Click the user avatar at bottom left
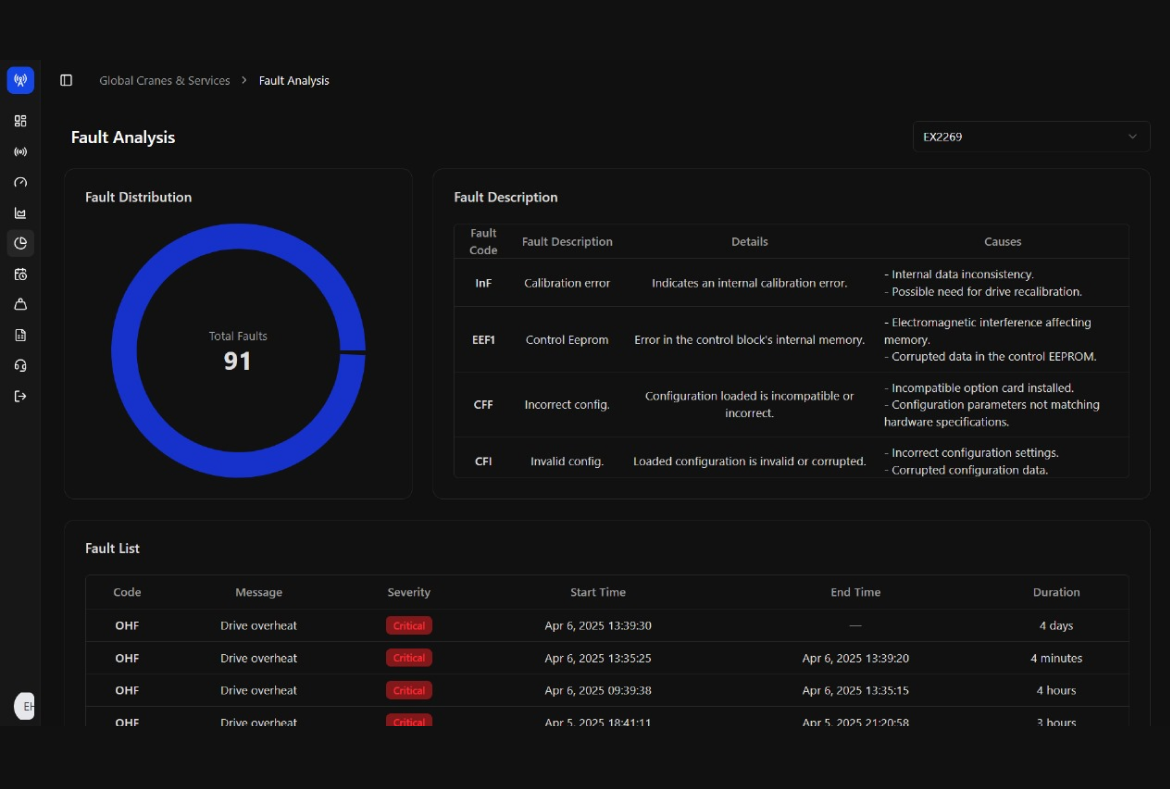This screenshot has width=1170, height=789. [24, 706]
